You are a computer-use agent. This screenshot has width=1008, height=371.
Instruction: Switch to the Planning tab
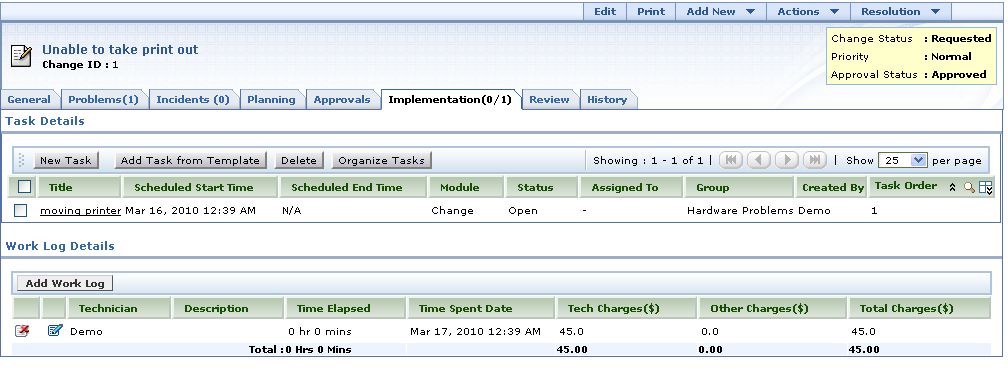[x=271, y=100]
